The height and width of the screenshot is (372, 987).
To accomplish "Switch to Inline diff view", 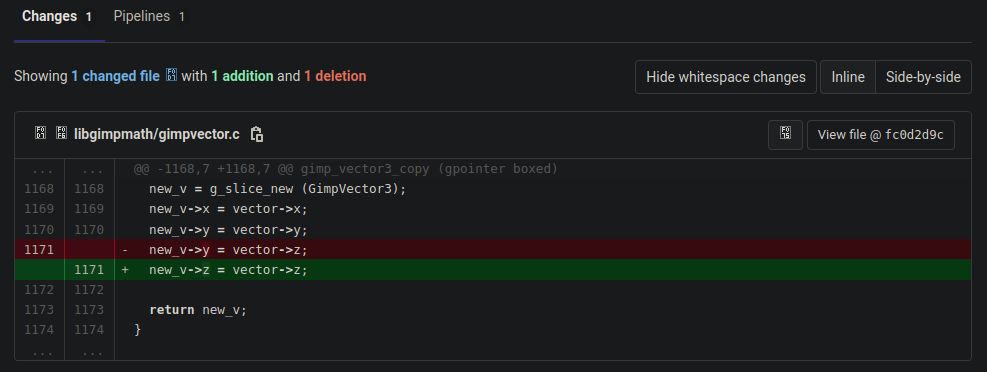I will 847,77.
